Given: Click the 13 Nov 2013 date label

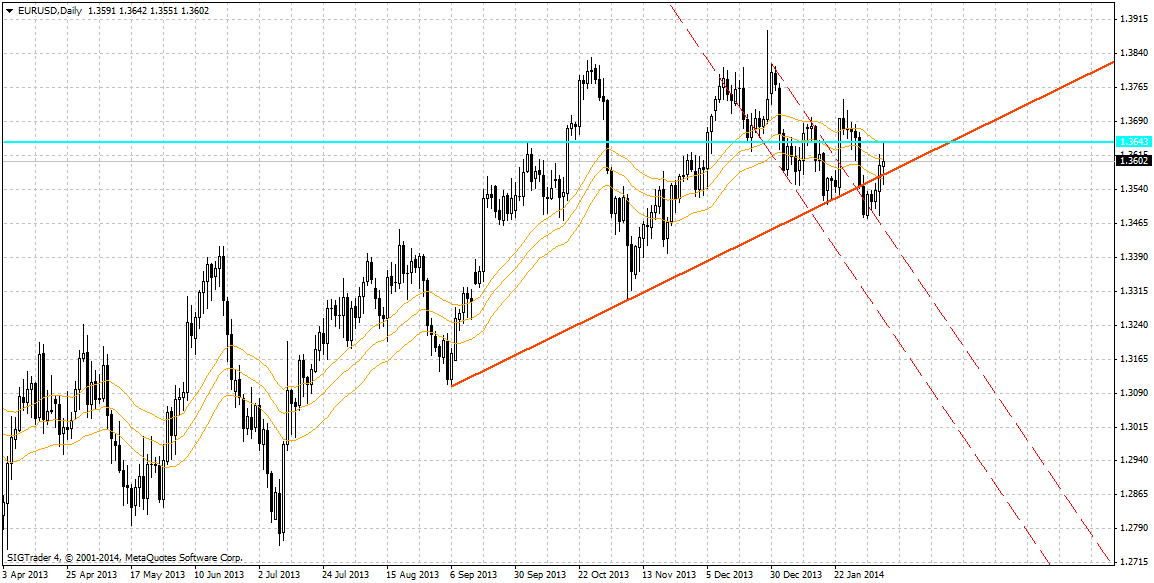Looking at the screenshot, I should pos(668,574).
